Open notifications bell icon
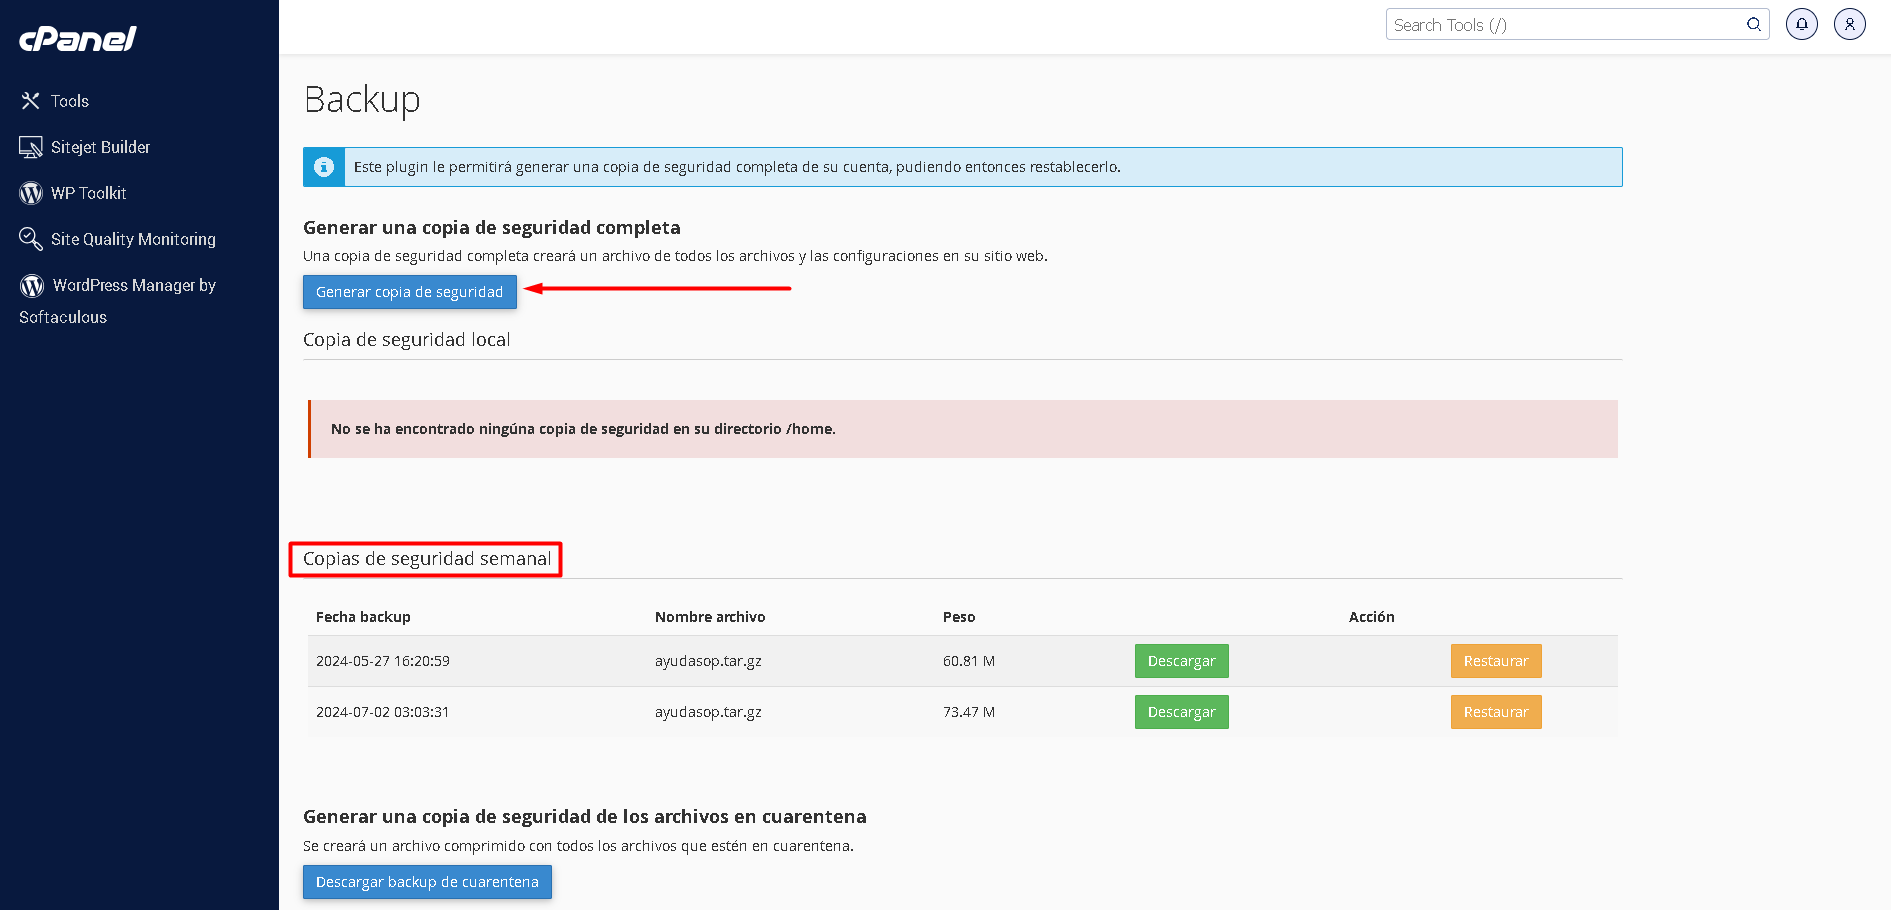The width and height of the screenshot is (1891, 910). [1802, 24]
